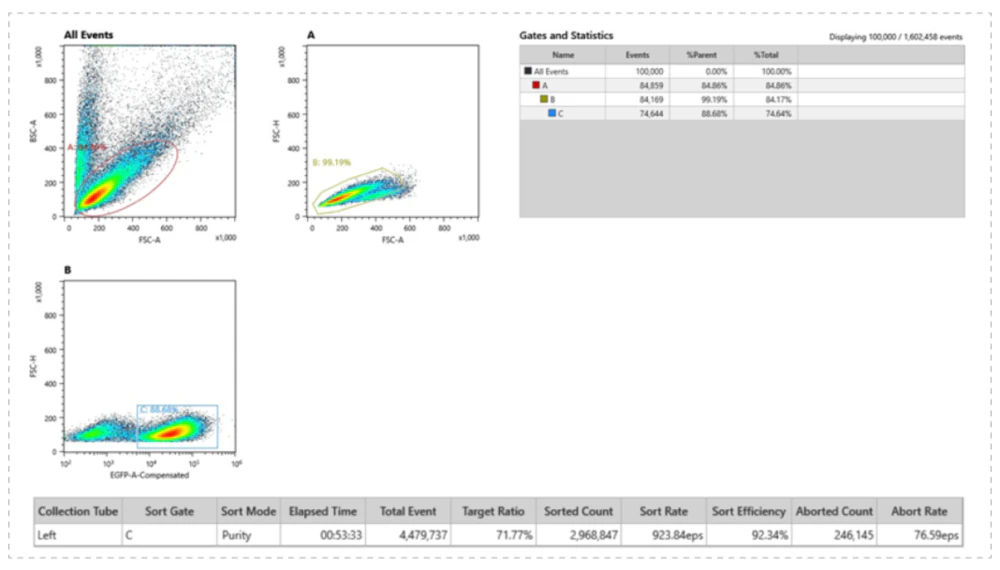Click the black All Events color swatch
Image resolution: width=1000 pixels, height=570 pixels.
527,71
